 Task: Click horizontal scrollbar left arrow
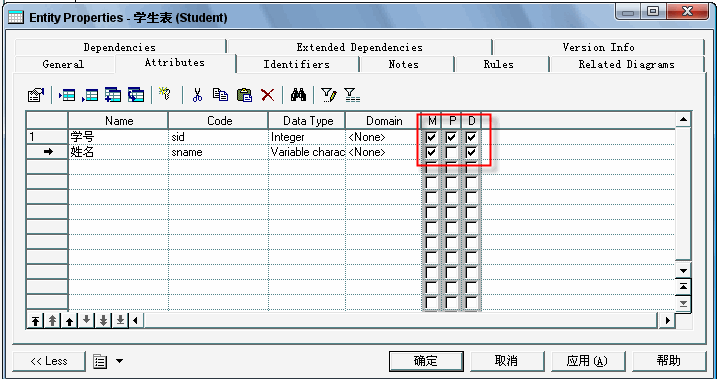pos(136,320)
